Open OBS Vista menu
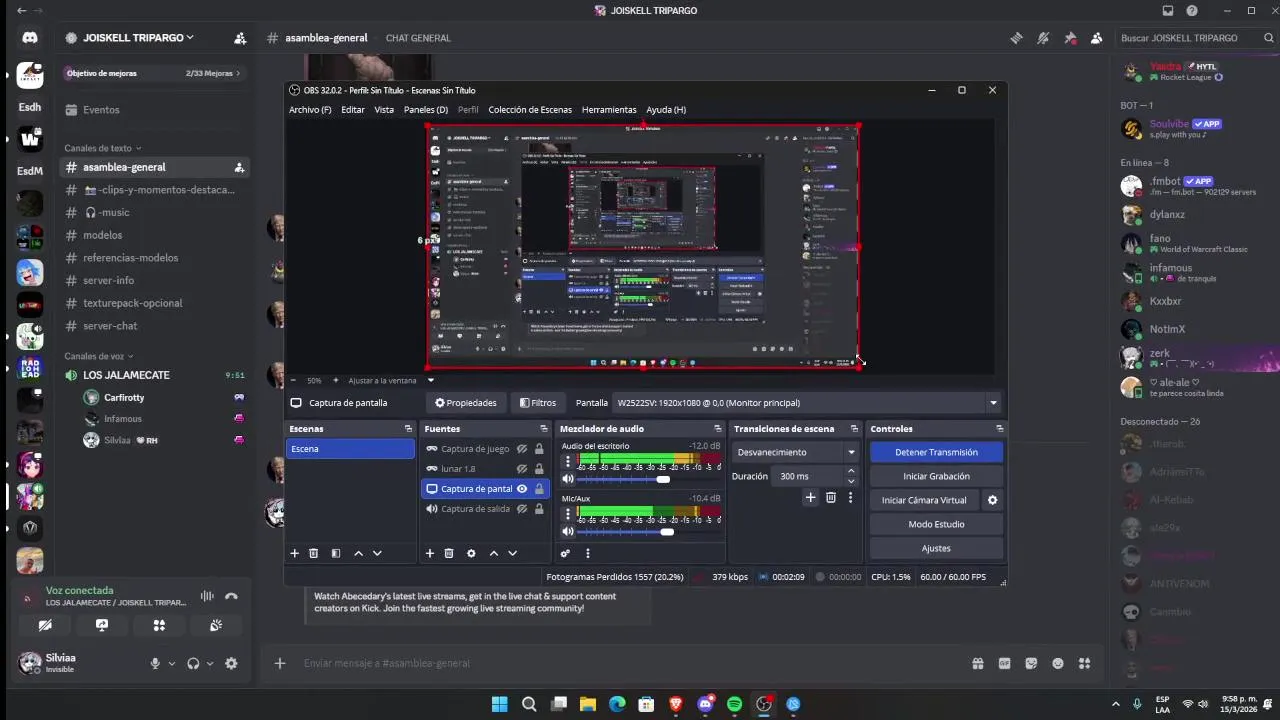This screenshot has height=720, width=1280. pyautogui.click(x=384, y=110)
